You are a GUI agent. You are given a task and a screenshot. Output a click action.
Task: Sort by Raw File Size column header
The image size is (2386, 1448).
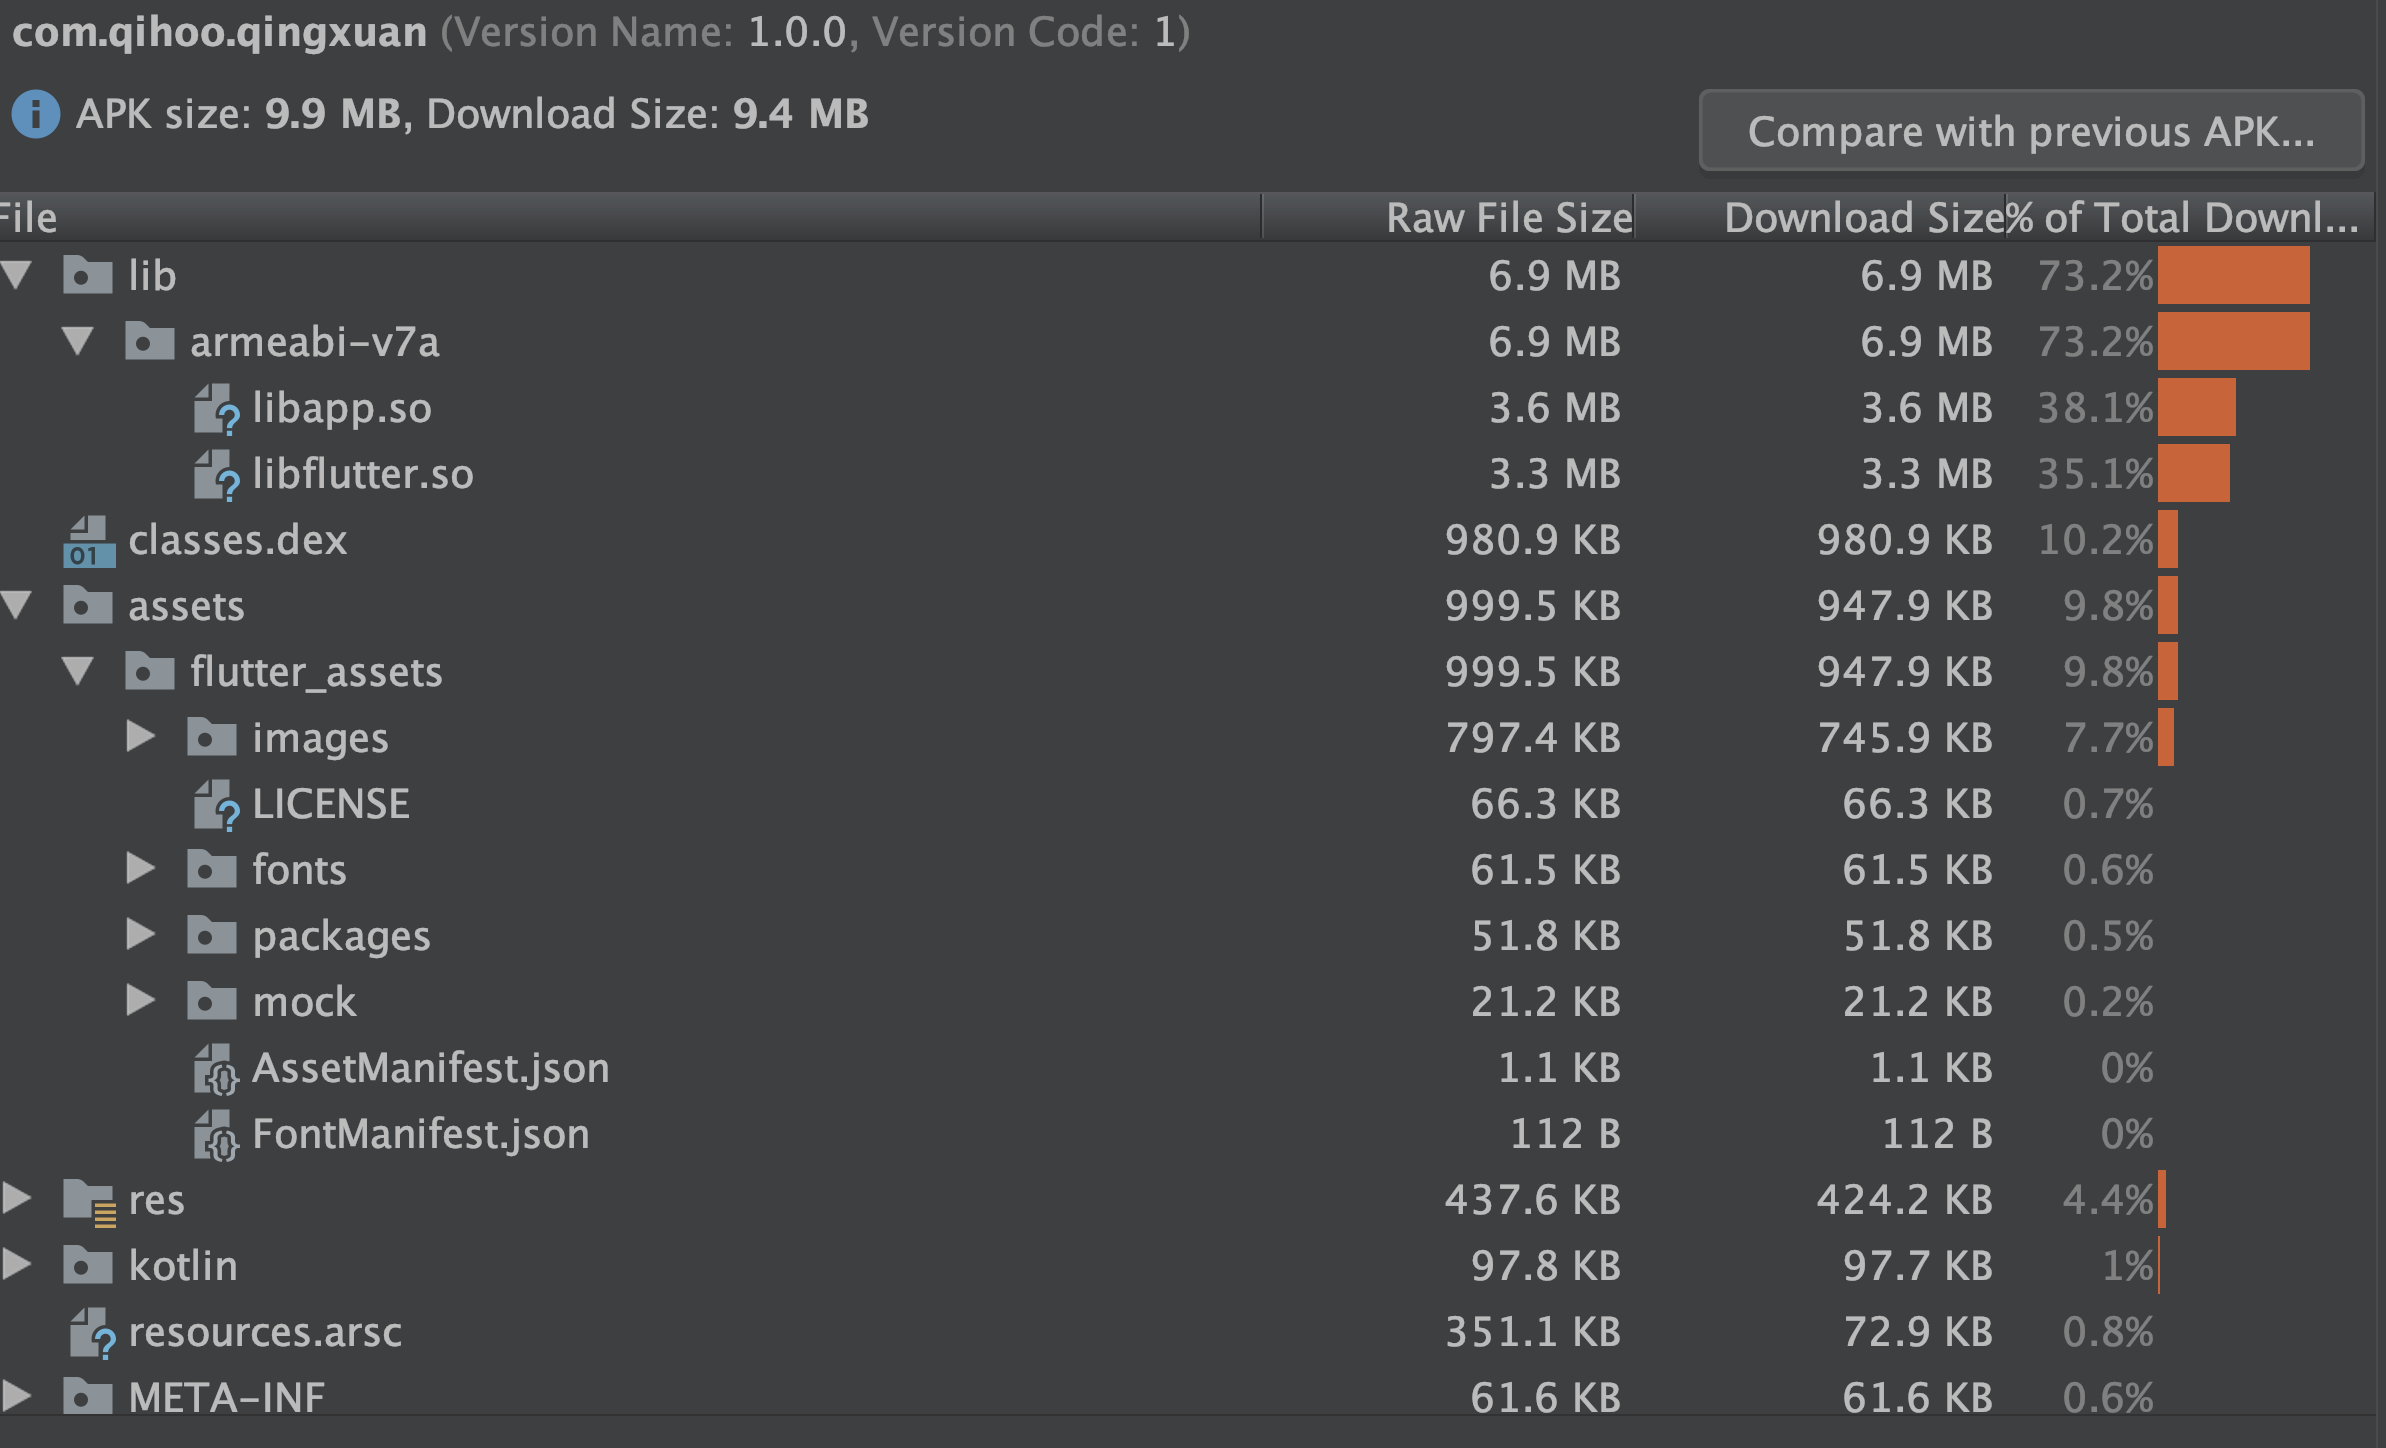point(1448,217)
